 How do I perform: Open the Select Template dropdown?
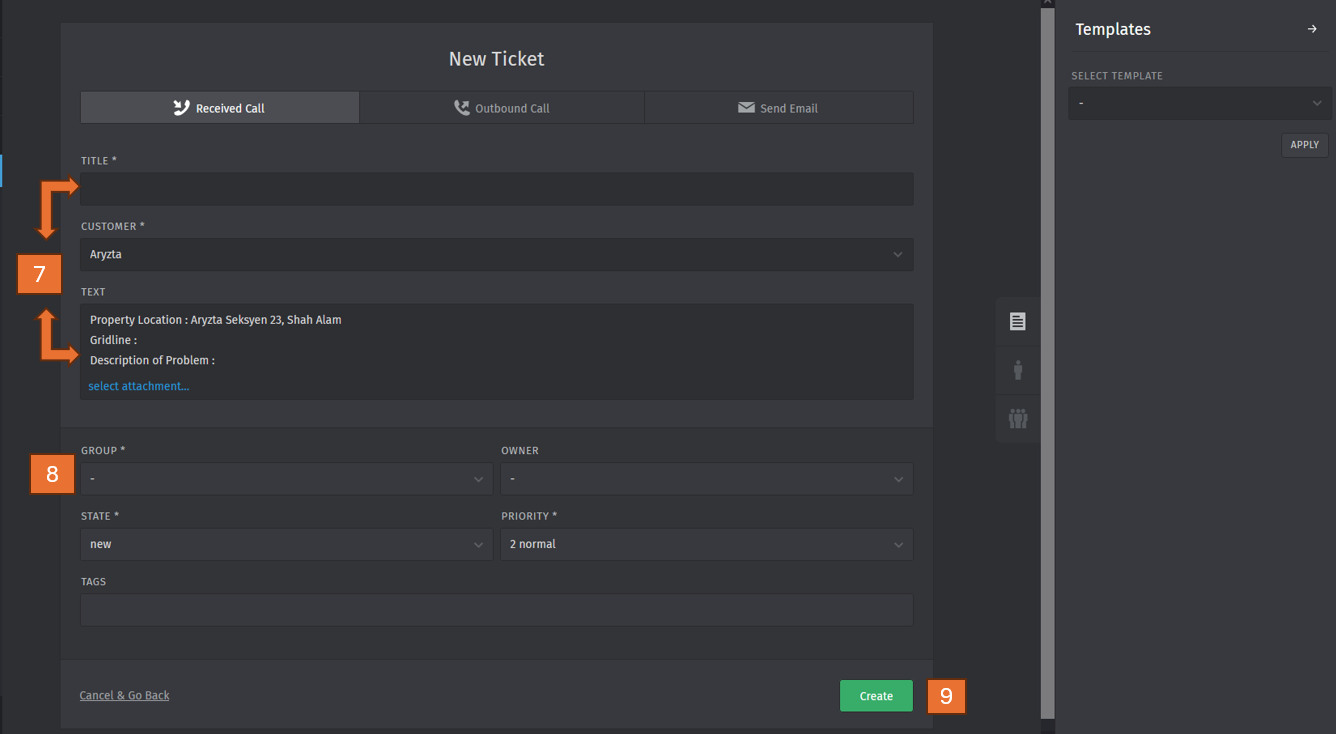pos(1199,103)
